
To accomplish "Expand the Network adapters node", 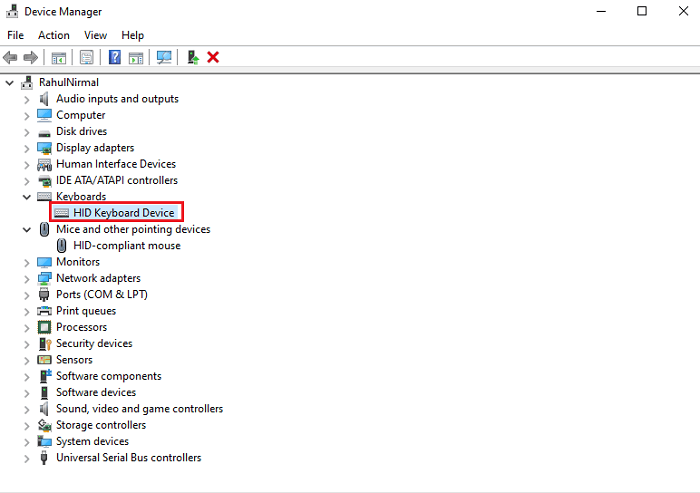I will (x=27, y=278).
